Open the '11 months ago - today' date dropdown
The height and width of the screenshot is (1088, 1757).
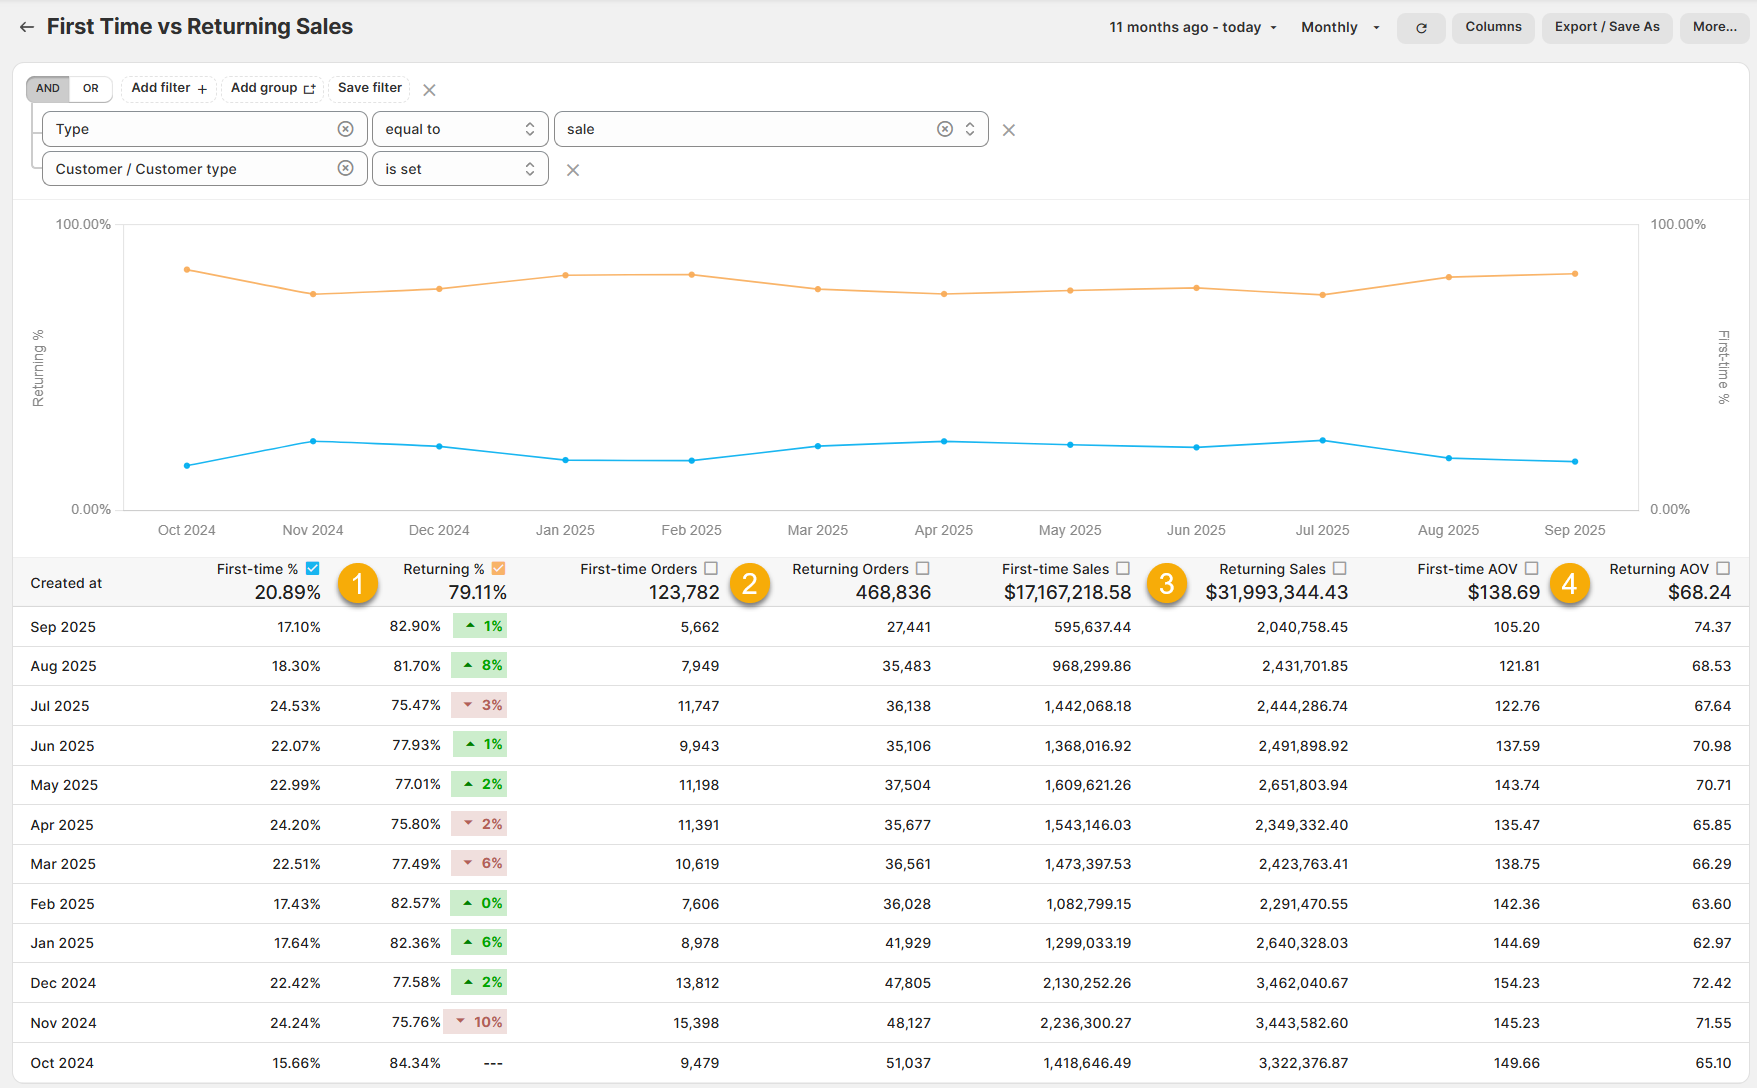pyautogui.click(x=1192, y=27)
